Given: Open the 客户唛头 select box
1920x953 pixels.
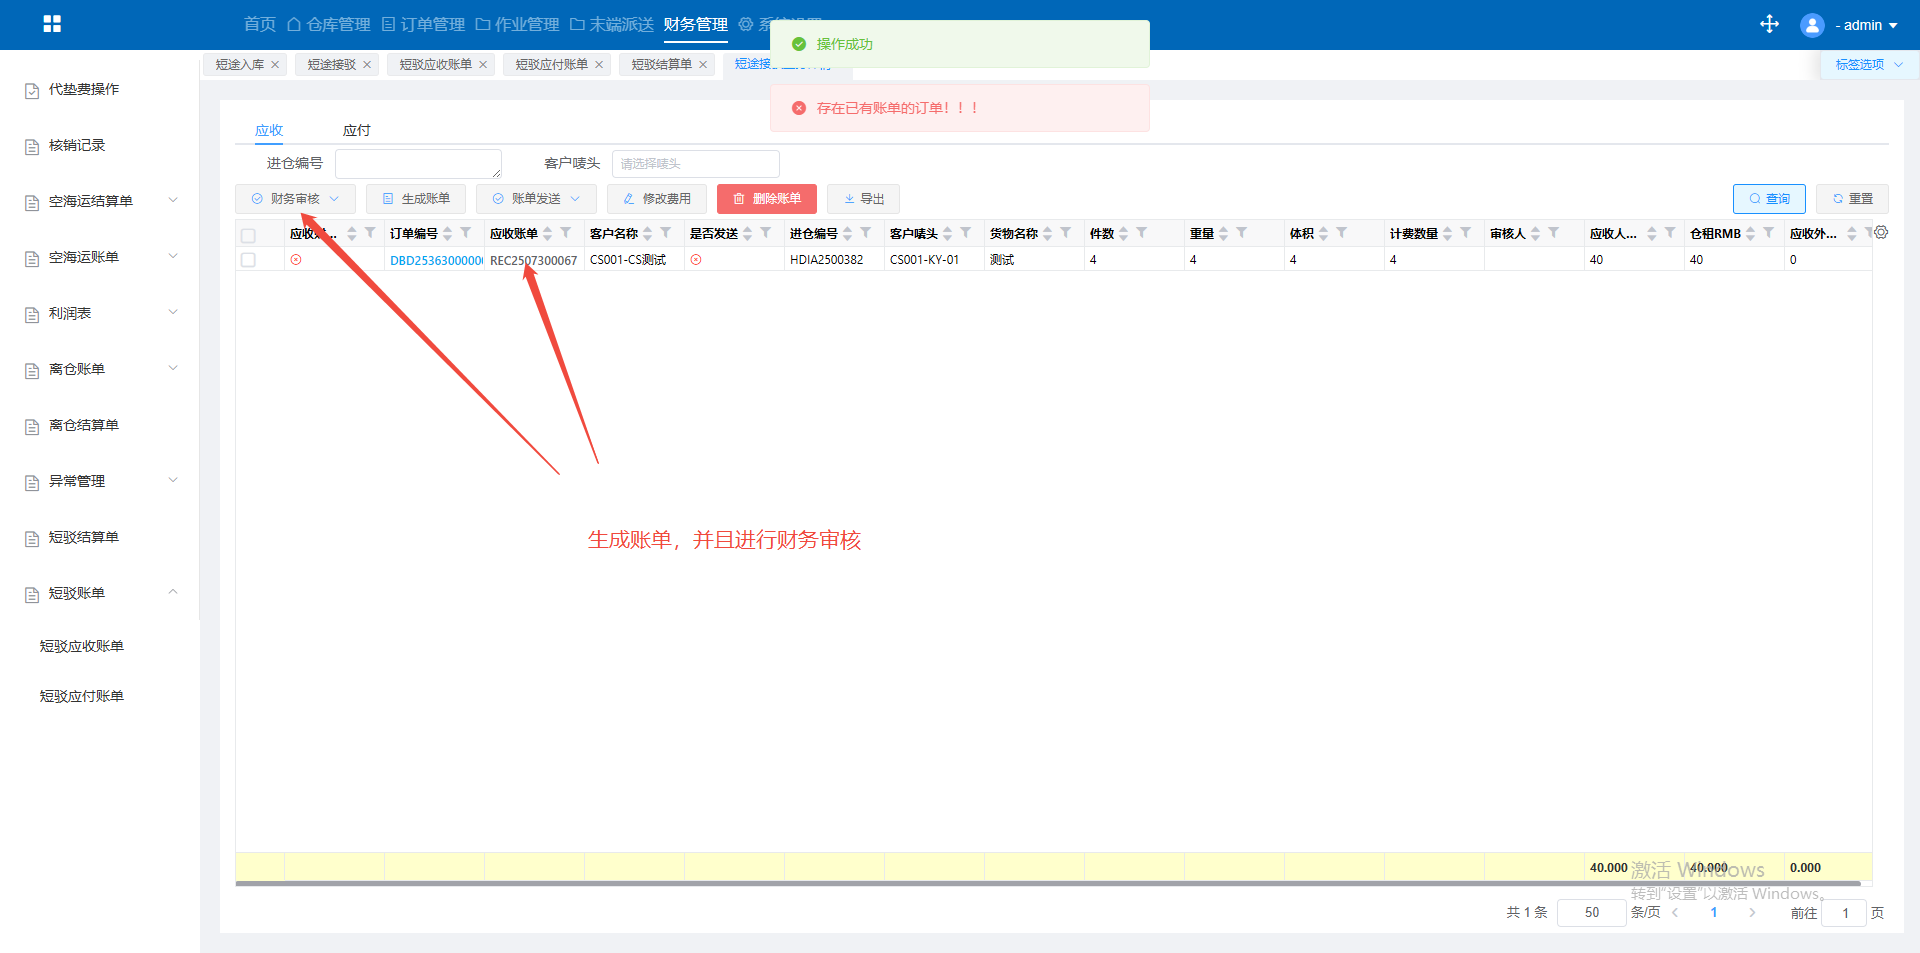Looking at the screenshot, I should click(695, 164).
